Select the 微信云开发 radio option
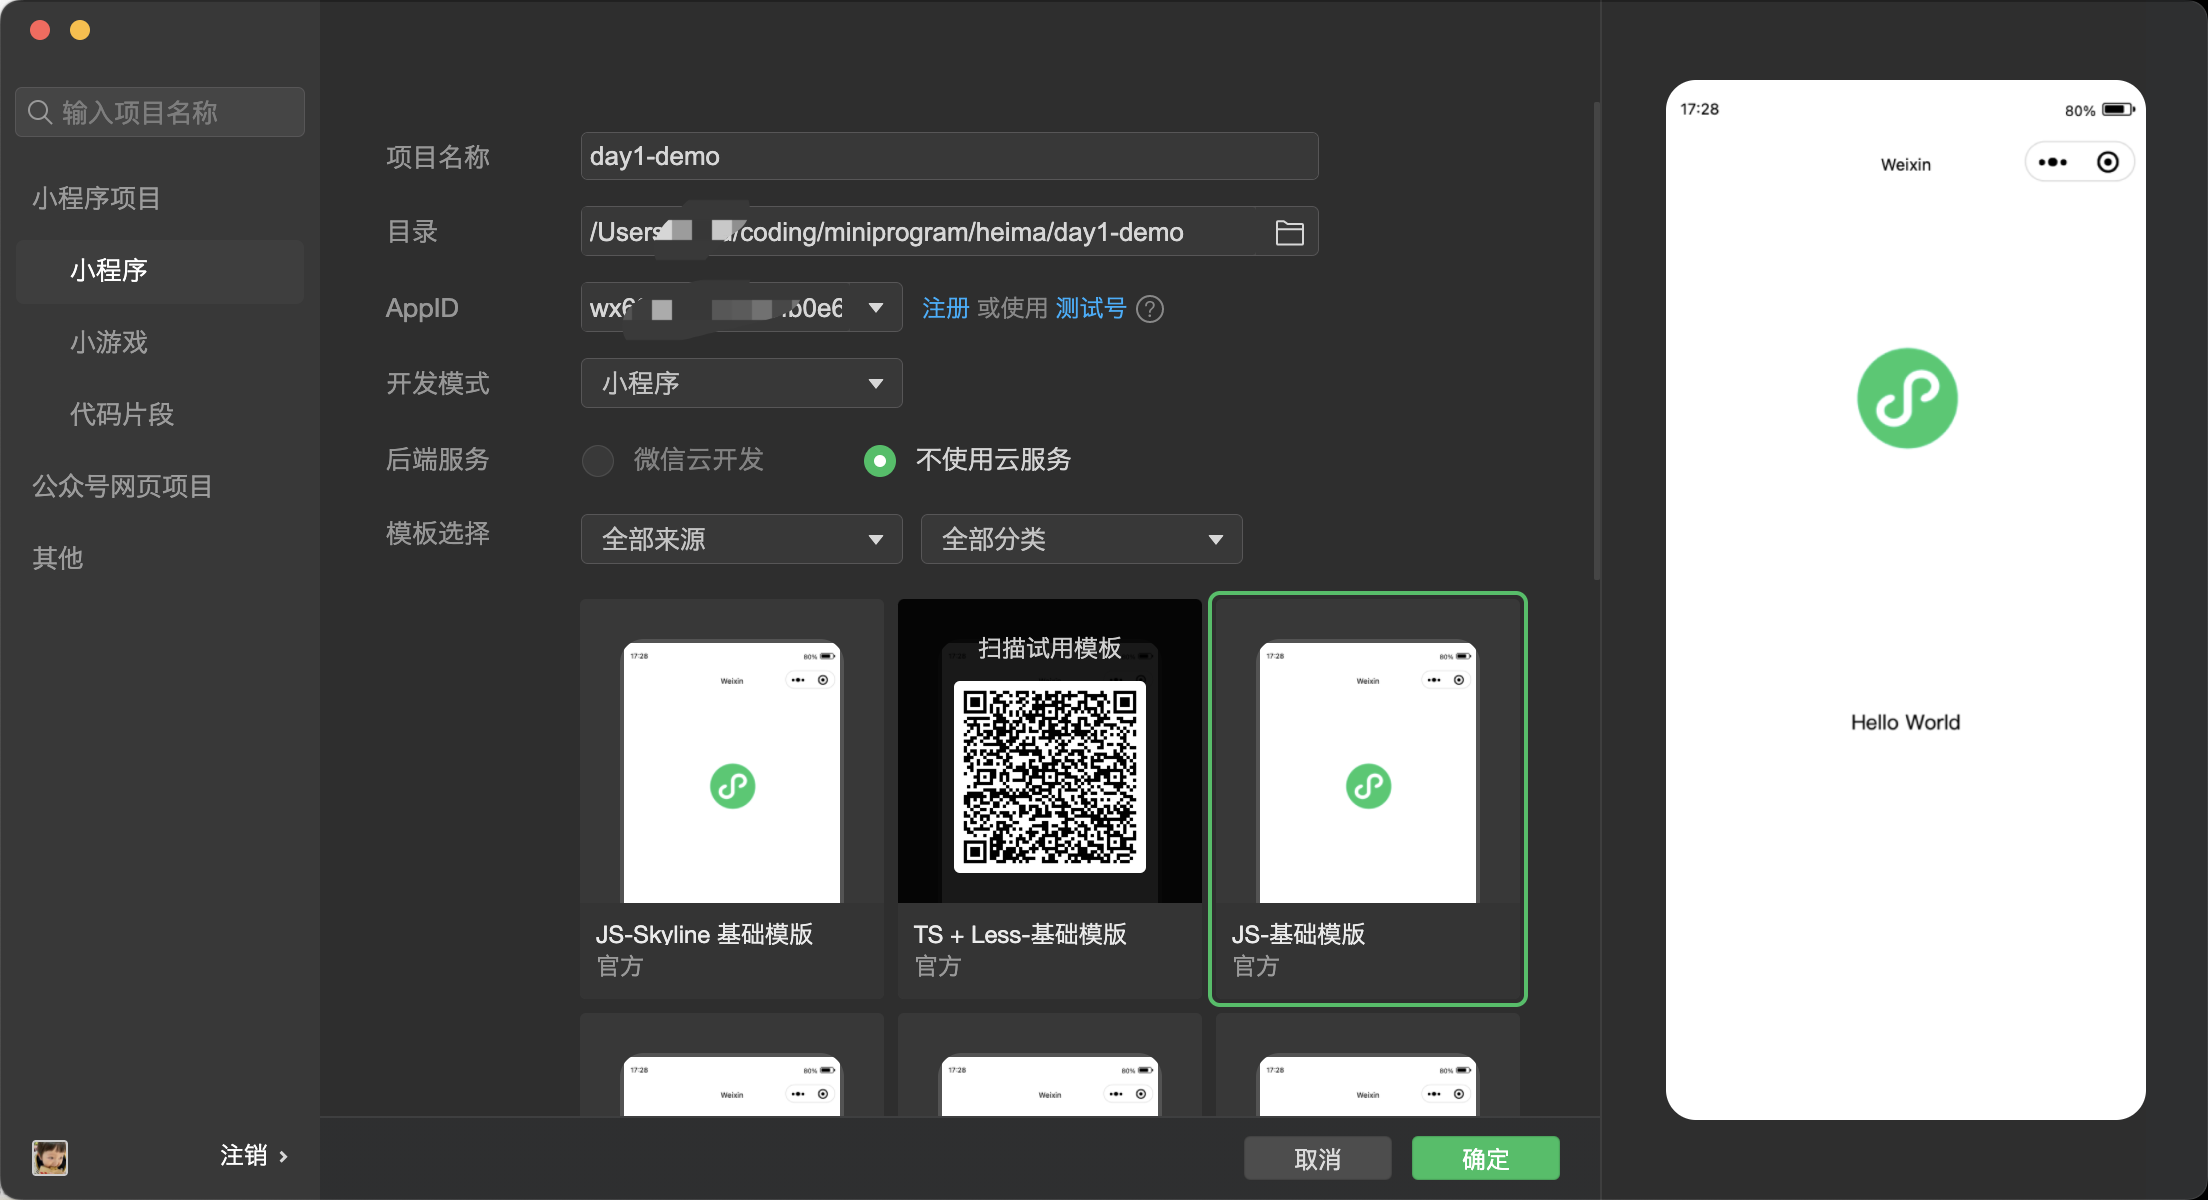This screenshot has width=2208, height=1200. coord(598,460)
